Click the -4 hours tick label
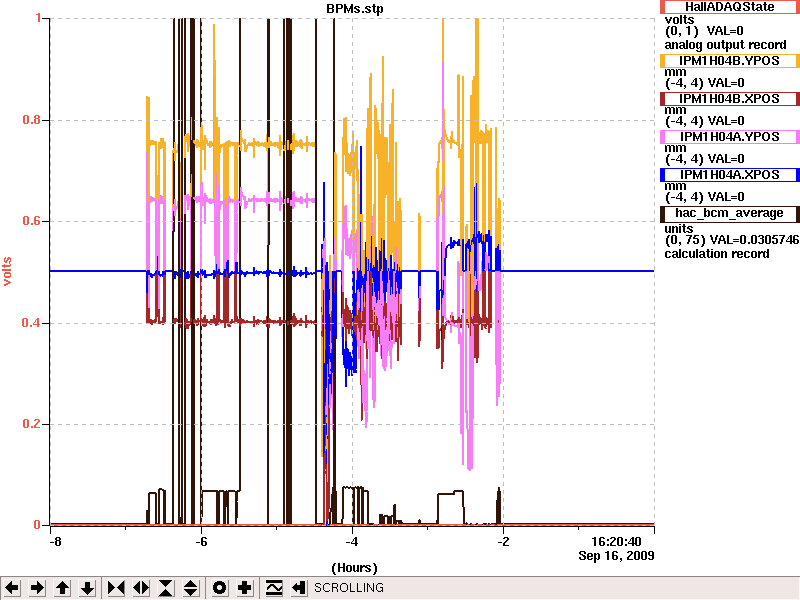 [352, 542]
